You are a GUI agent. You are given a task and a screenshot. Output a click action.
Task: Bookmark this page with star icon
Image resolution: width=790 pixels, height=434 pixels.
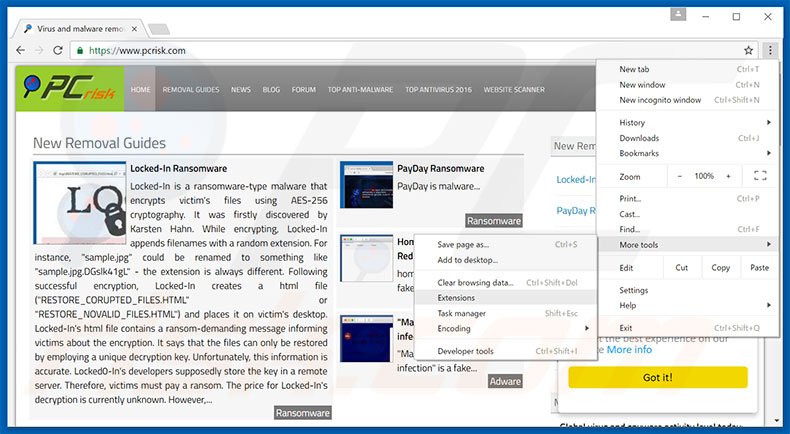(x=748, y=50)
